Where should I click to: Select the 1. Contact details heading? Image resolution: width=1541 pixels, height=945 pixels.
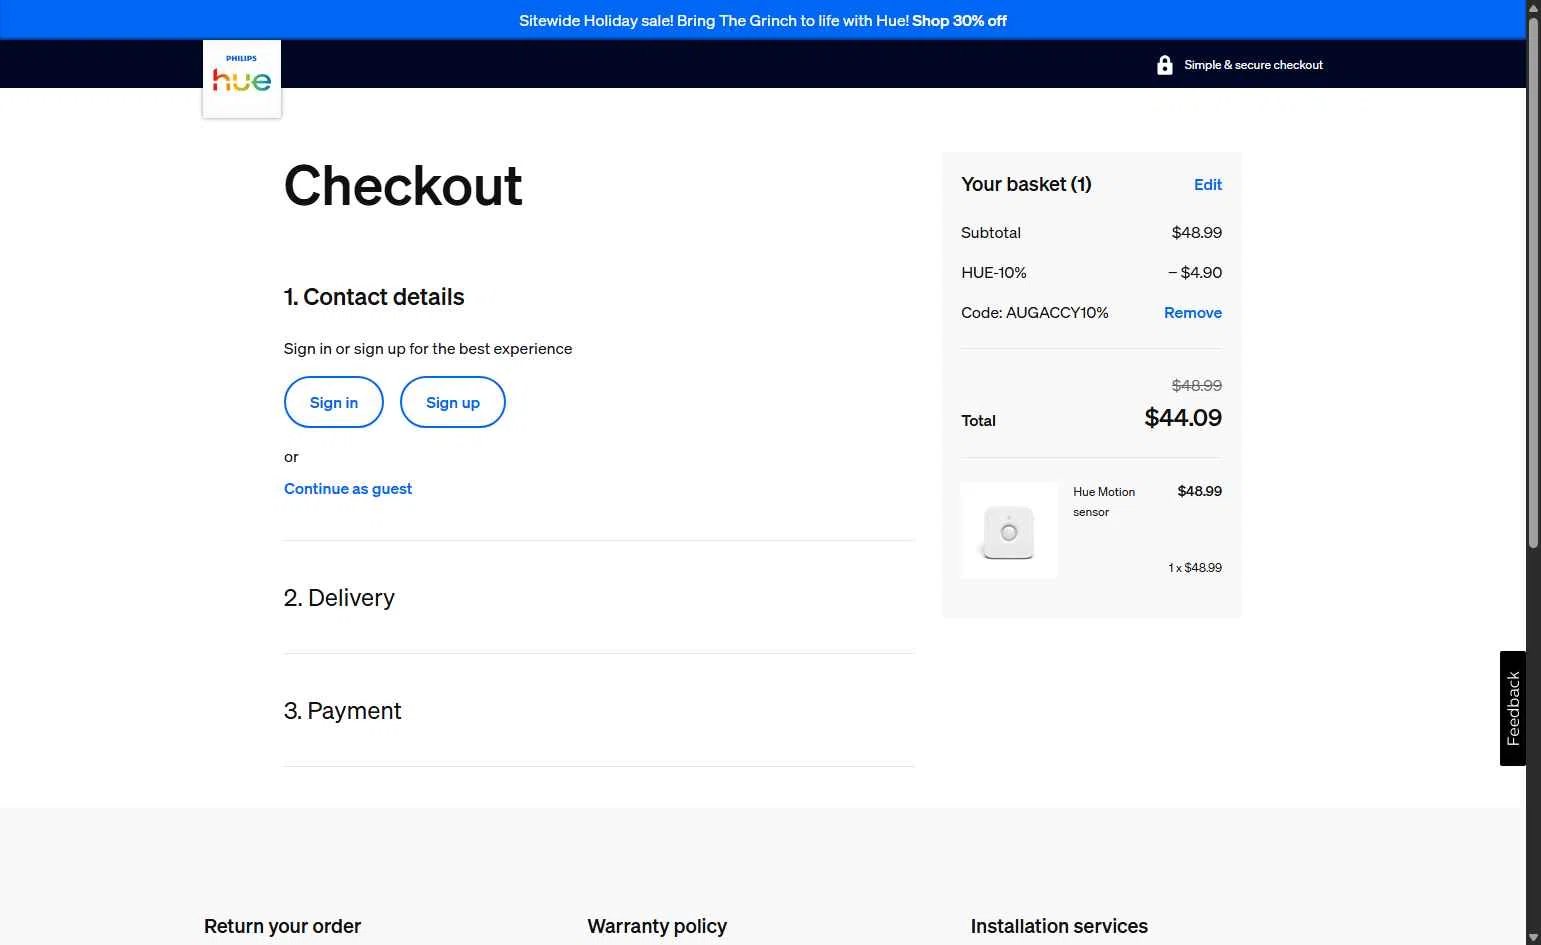click(x=374, y=297)
